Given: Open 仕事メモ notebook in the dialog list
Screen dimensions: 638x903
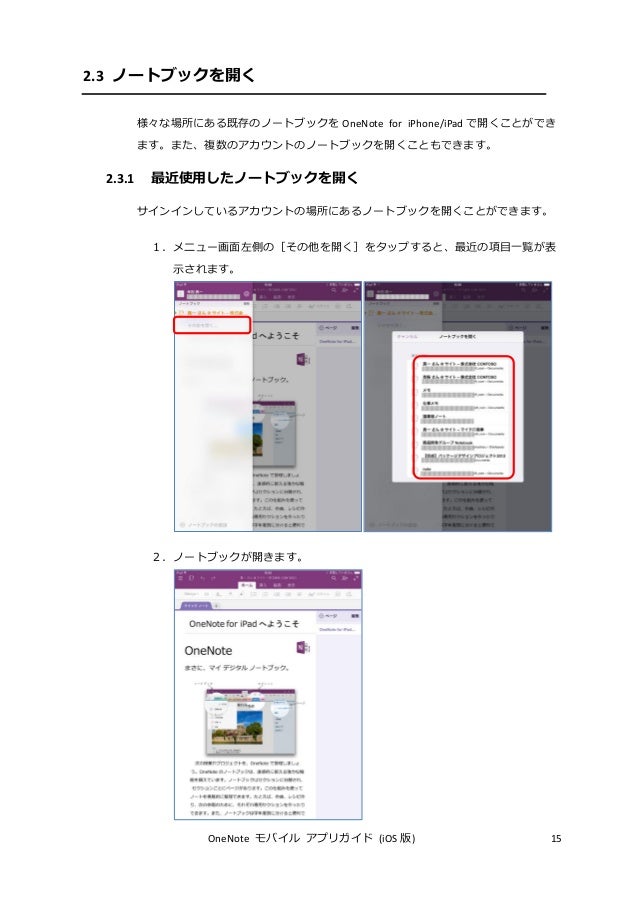Looking at the screenshot, I should [x=463, y=405].
